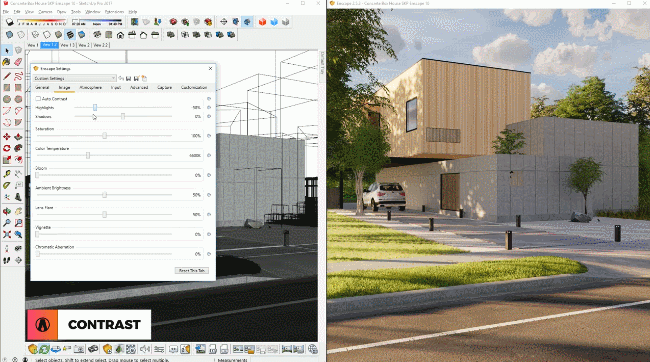This screenshot has height=362, width=650.
Task: Open the Custom Settings preset dropdown
Action: click(75, 78)
